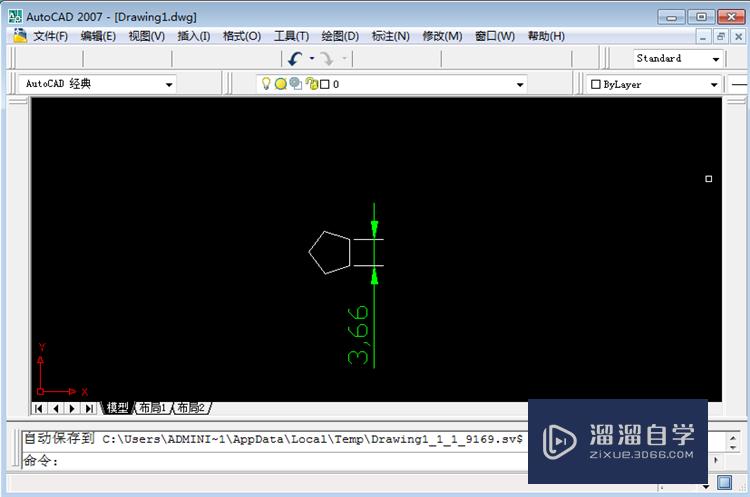The image size is (750, 497).
Task: Open the 视图(V) menu
Action: point(146,36)
